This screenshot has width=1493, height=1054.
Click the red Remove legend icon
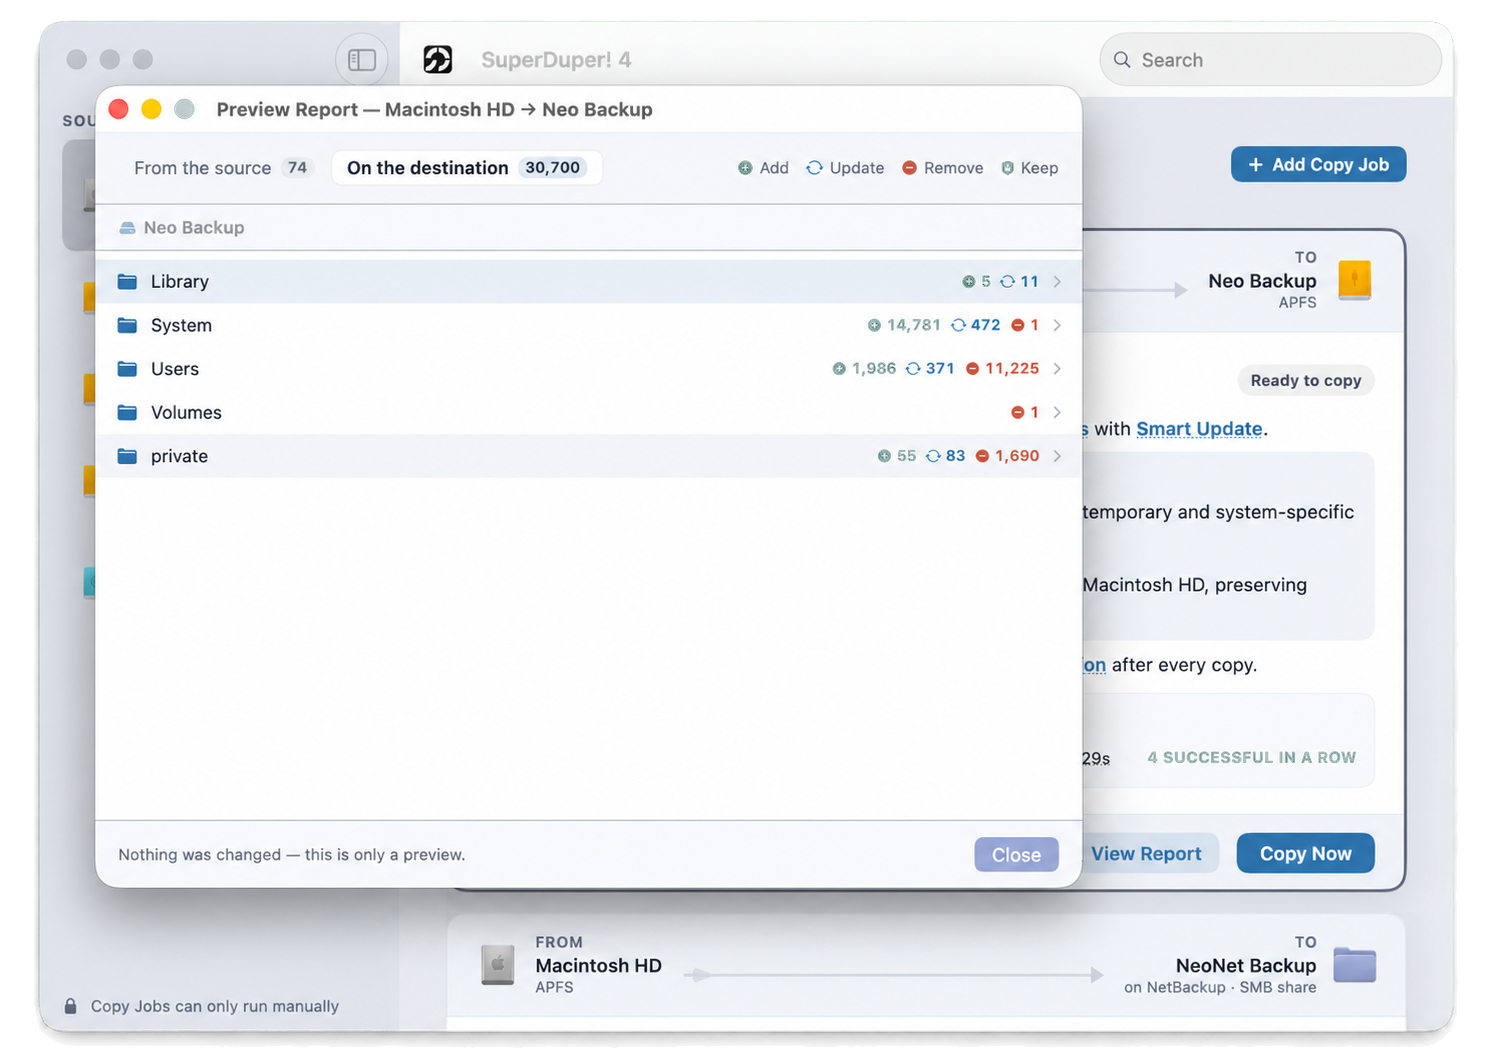(x=909, y=168)
